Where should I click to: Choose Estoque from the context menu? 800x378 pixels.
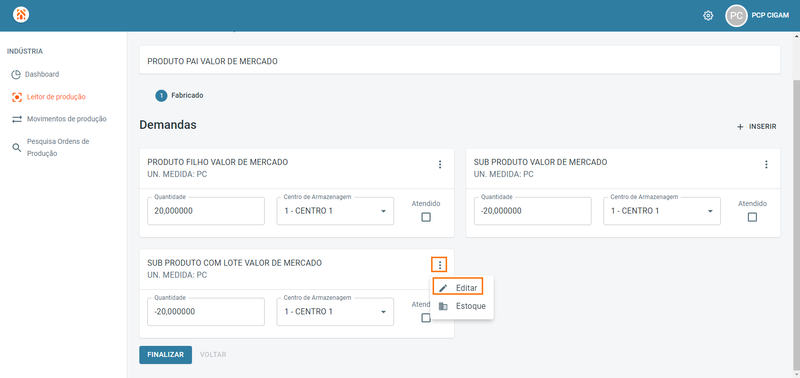[x=463, y=307]
